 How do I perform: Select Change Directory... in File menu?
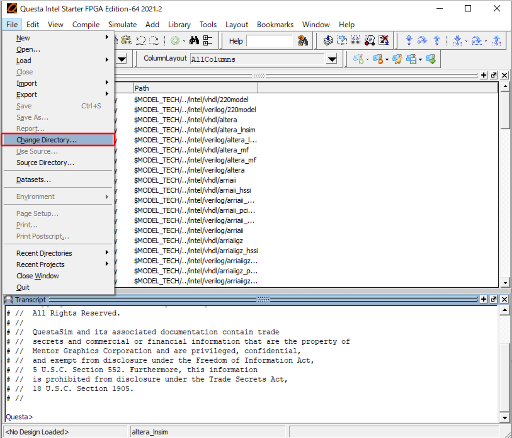tap(58, 140)
